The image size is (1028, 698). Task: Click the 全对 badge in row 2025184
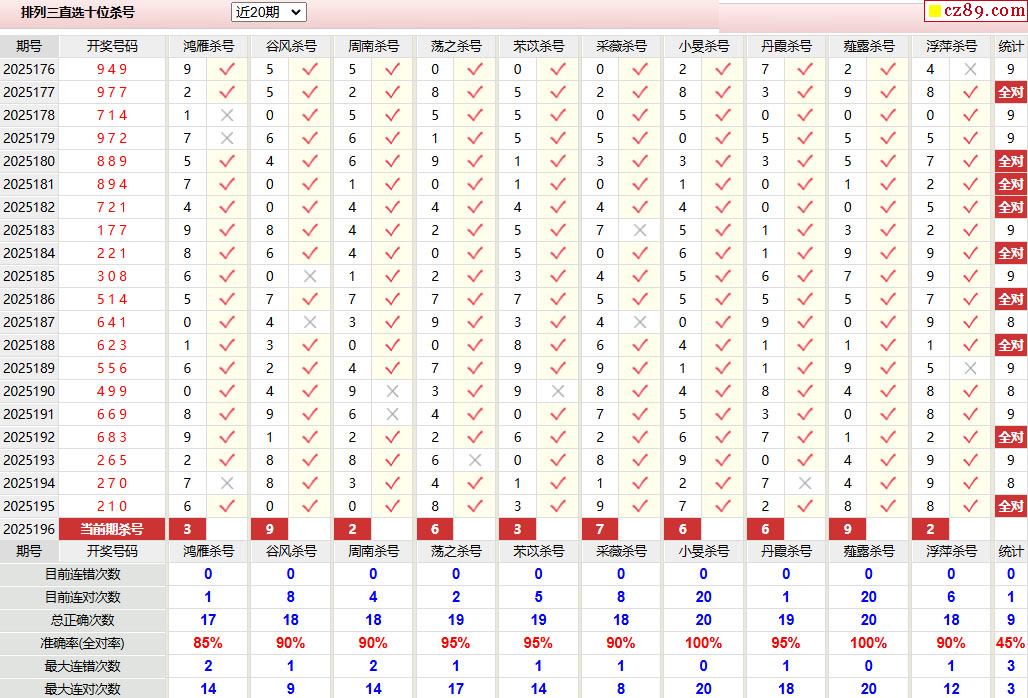coord(1010,253)
